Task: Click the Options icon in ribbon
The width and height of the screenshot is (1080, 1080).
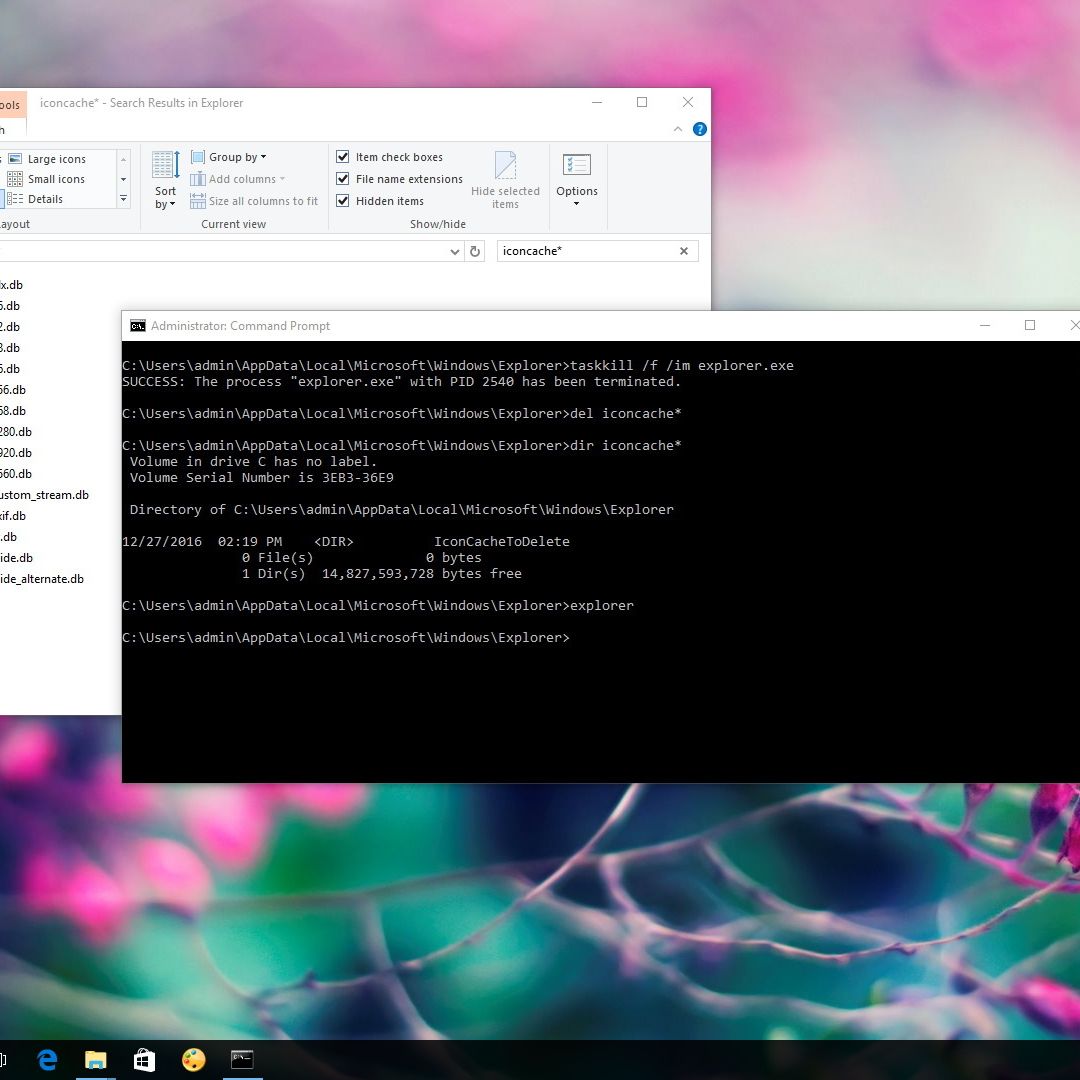Action: 577,166
